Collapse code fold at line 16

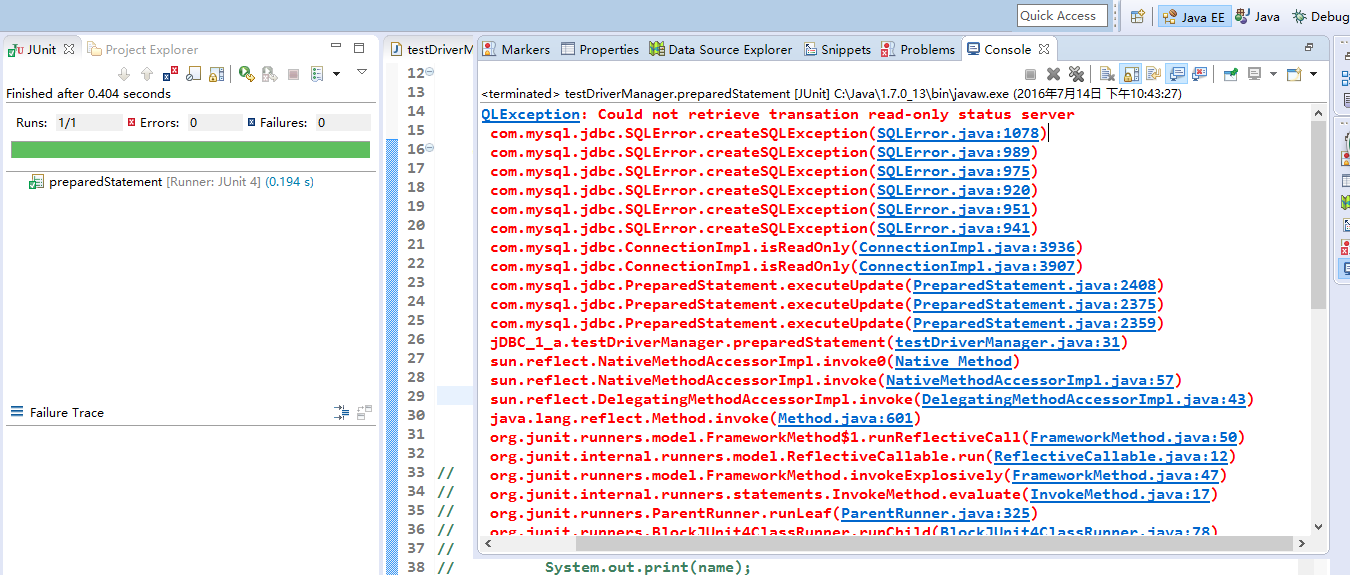point(430,148)
